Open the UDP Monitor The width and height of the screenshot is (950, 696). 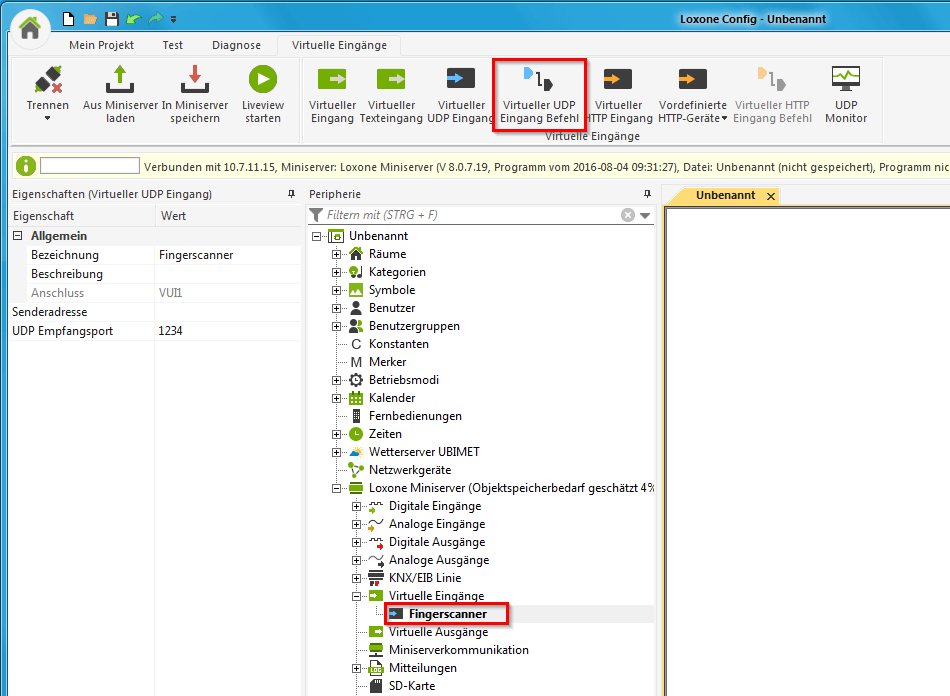[846, 80]
